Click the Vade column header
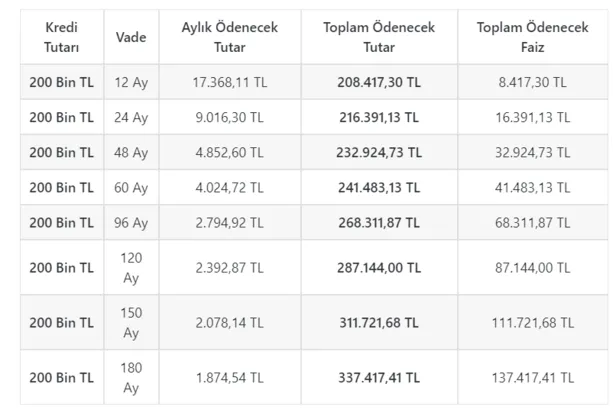Image resolution: width=616 pixels, height=413 pixels. tap(131, 36)
